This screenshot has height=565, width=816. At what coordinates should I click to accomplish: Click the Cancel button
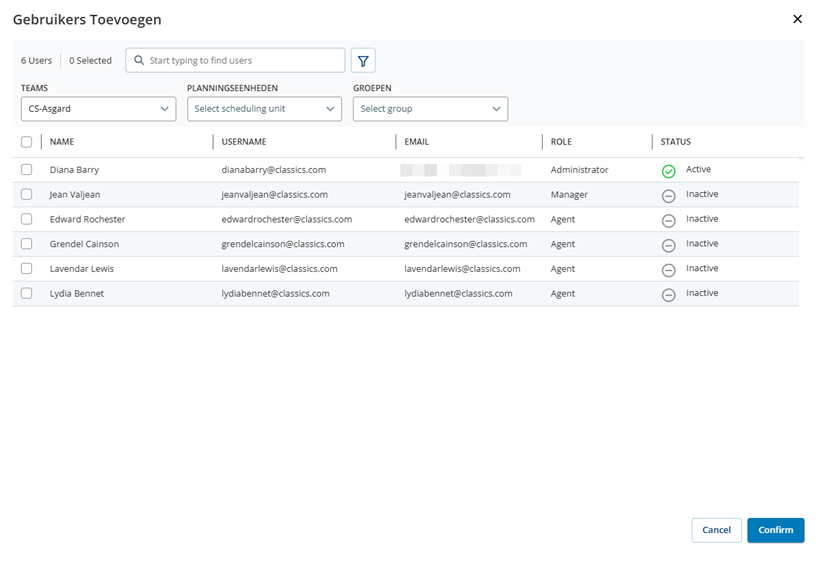[x=716, y=530]
